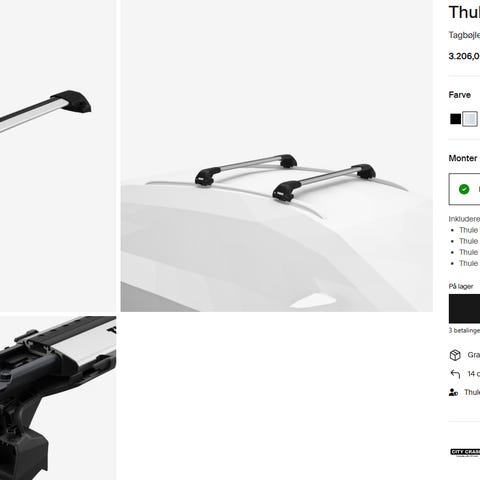Screen dimensions: 480x480
Task: Open the main roof rack on car image
Action: [x=277, y=156]
